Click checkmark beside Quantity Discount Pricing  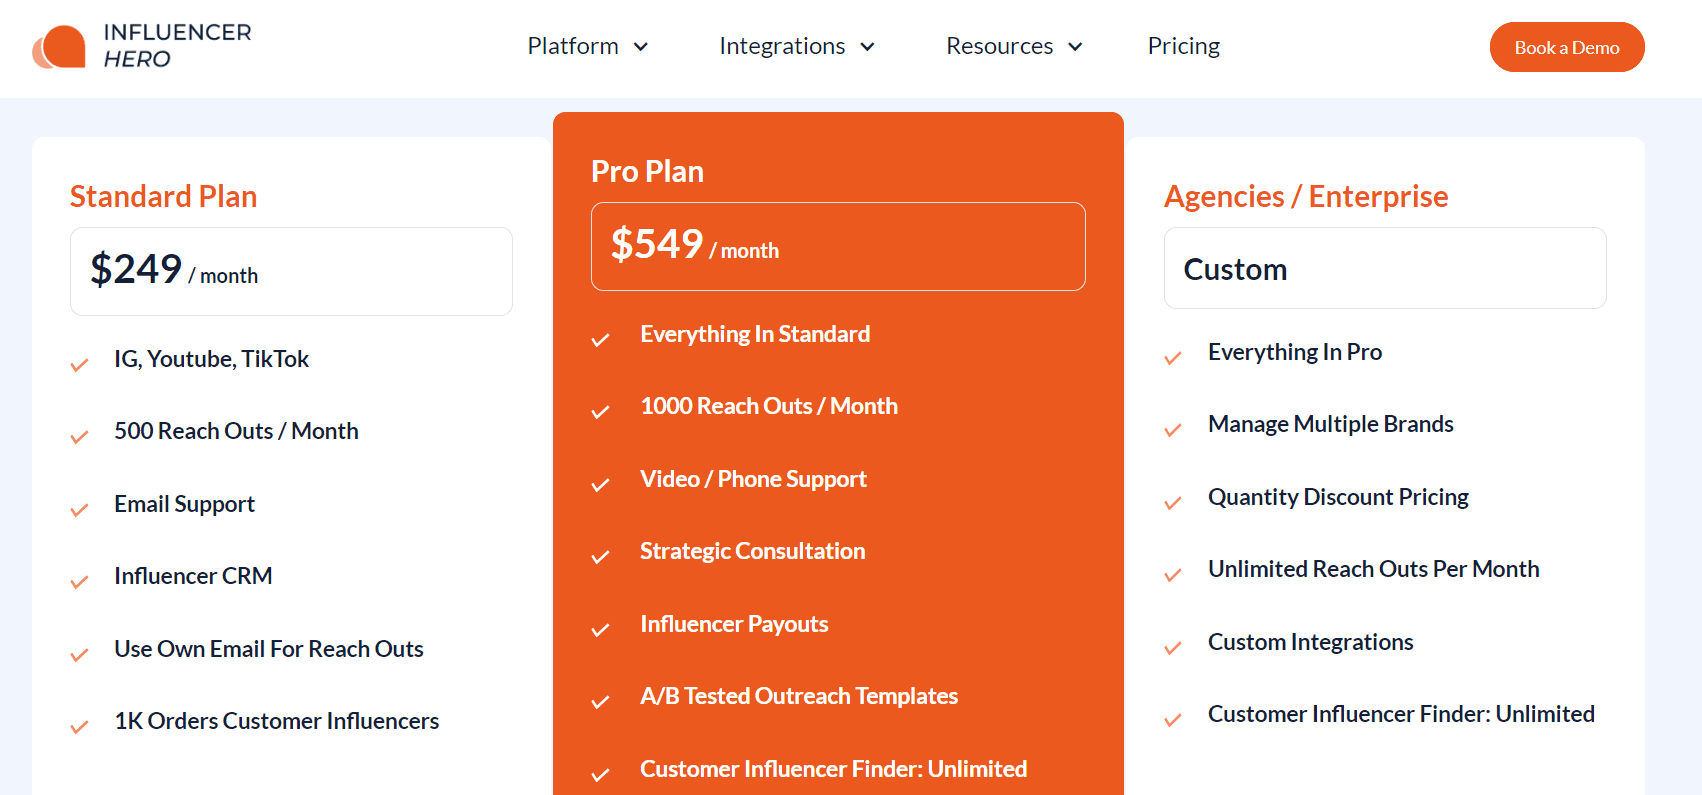tap(1173, 503)
